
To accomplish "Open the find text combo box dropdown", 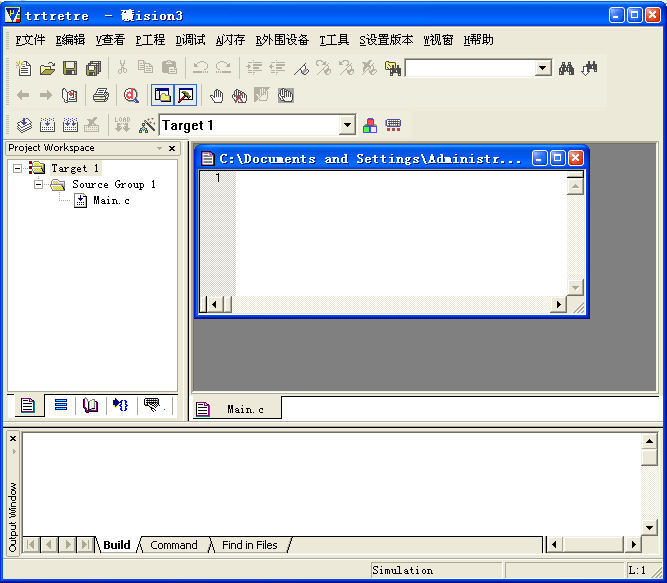I will (x=543, y=68).
